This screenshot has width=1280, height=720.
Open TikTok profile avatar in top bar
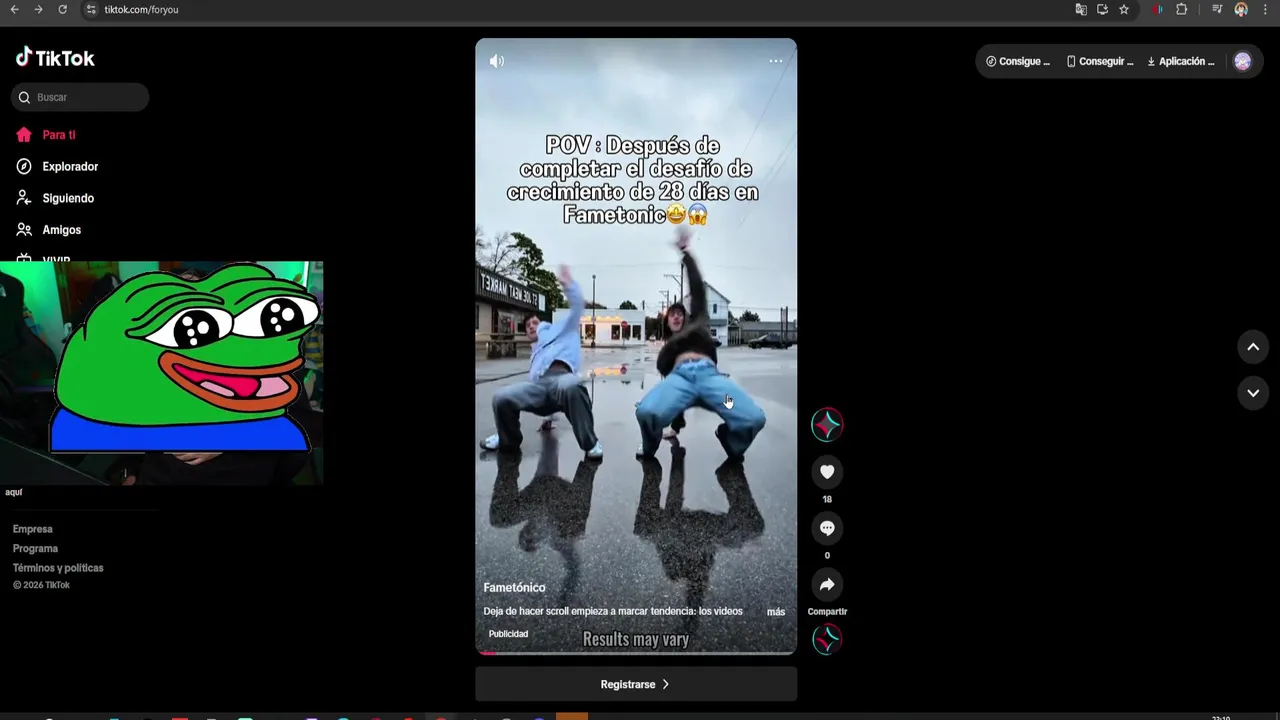point(1242,61)
